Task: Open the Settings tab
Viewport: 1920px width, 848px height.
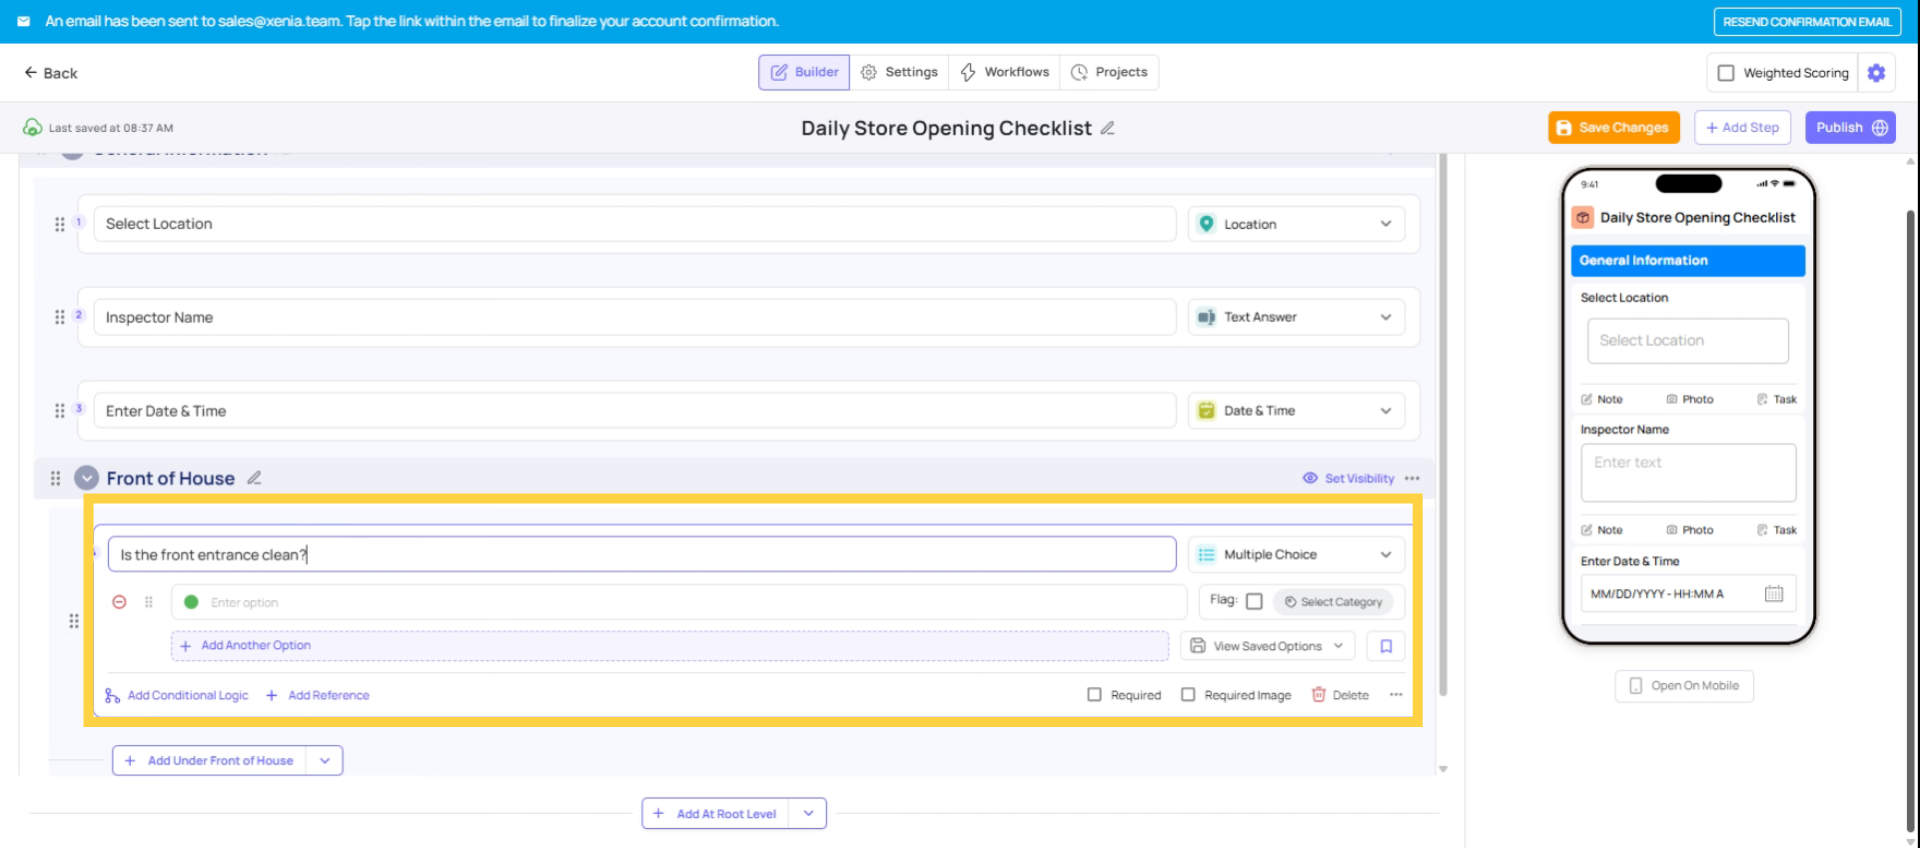Action: point(899,72)
